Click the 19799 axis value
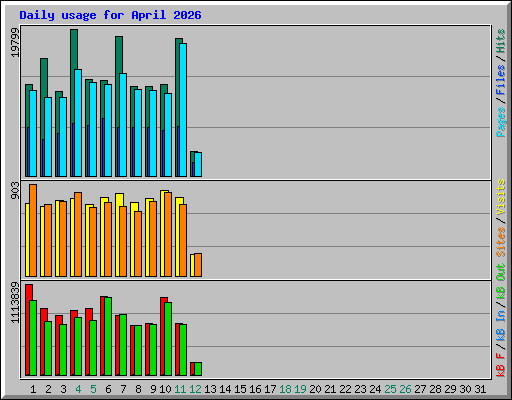This screenshot has width=512, height=400. click(x=15, y=42)
